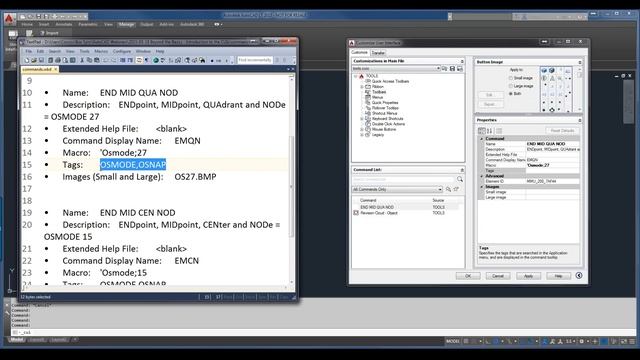Select END MID QUA NOD row in Command List
This screenshot has height=360, width=640.
click(407, 207)
